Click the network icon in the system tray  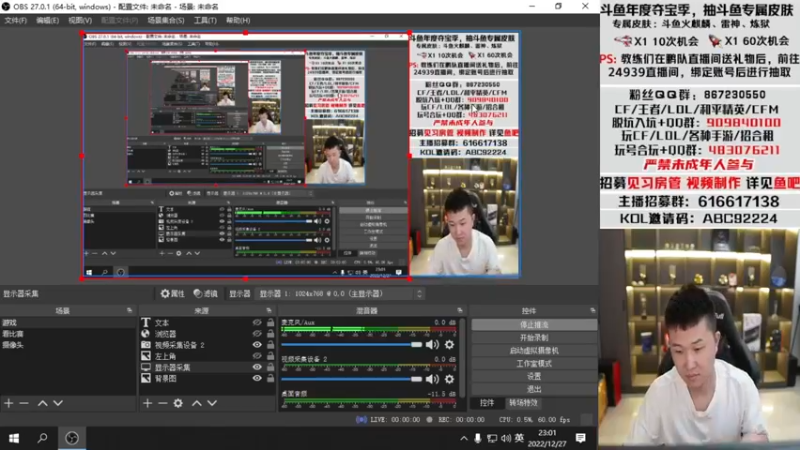(492, 438)
